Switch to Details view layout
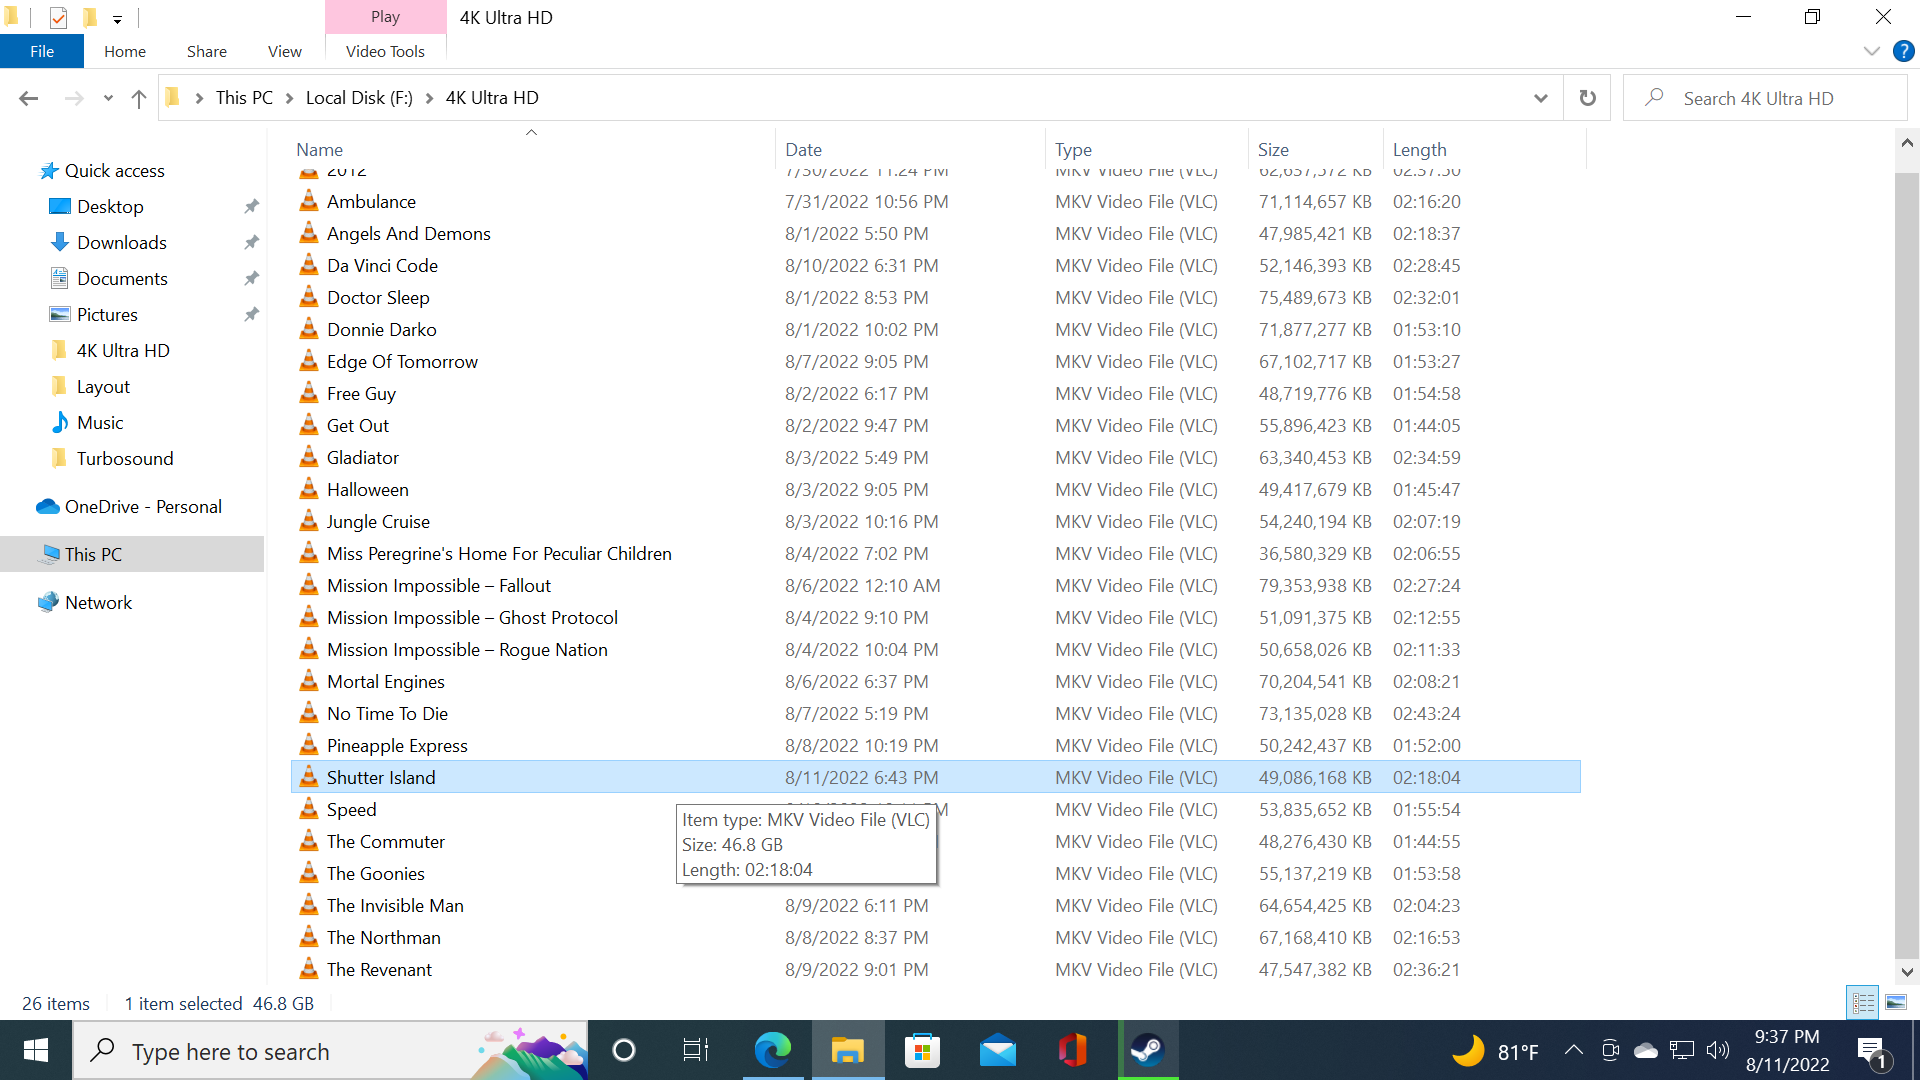This screenshot has height=1080, width=1920. [x=1863, y=1002]
